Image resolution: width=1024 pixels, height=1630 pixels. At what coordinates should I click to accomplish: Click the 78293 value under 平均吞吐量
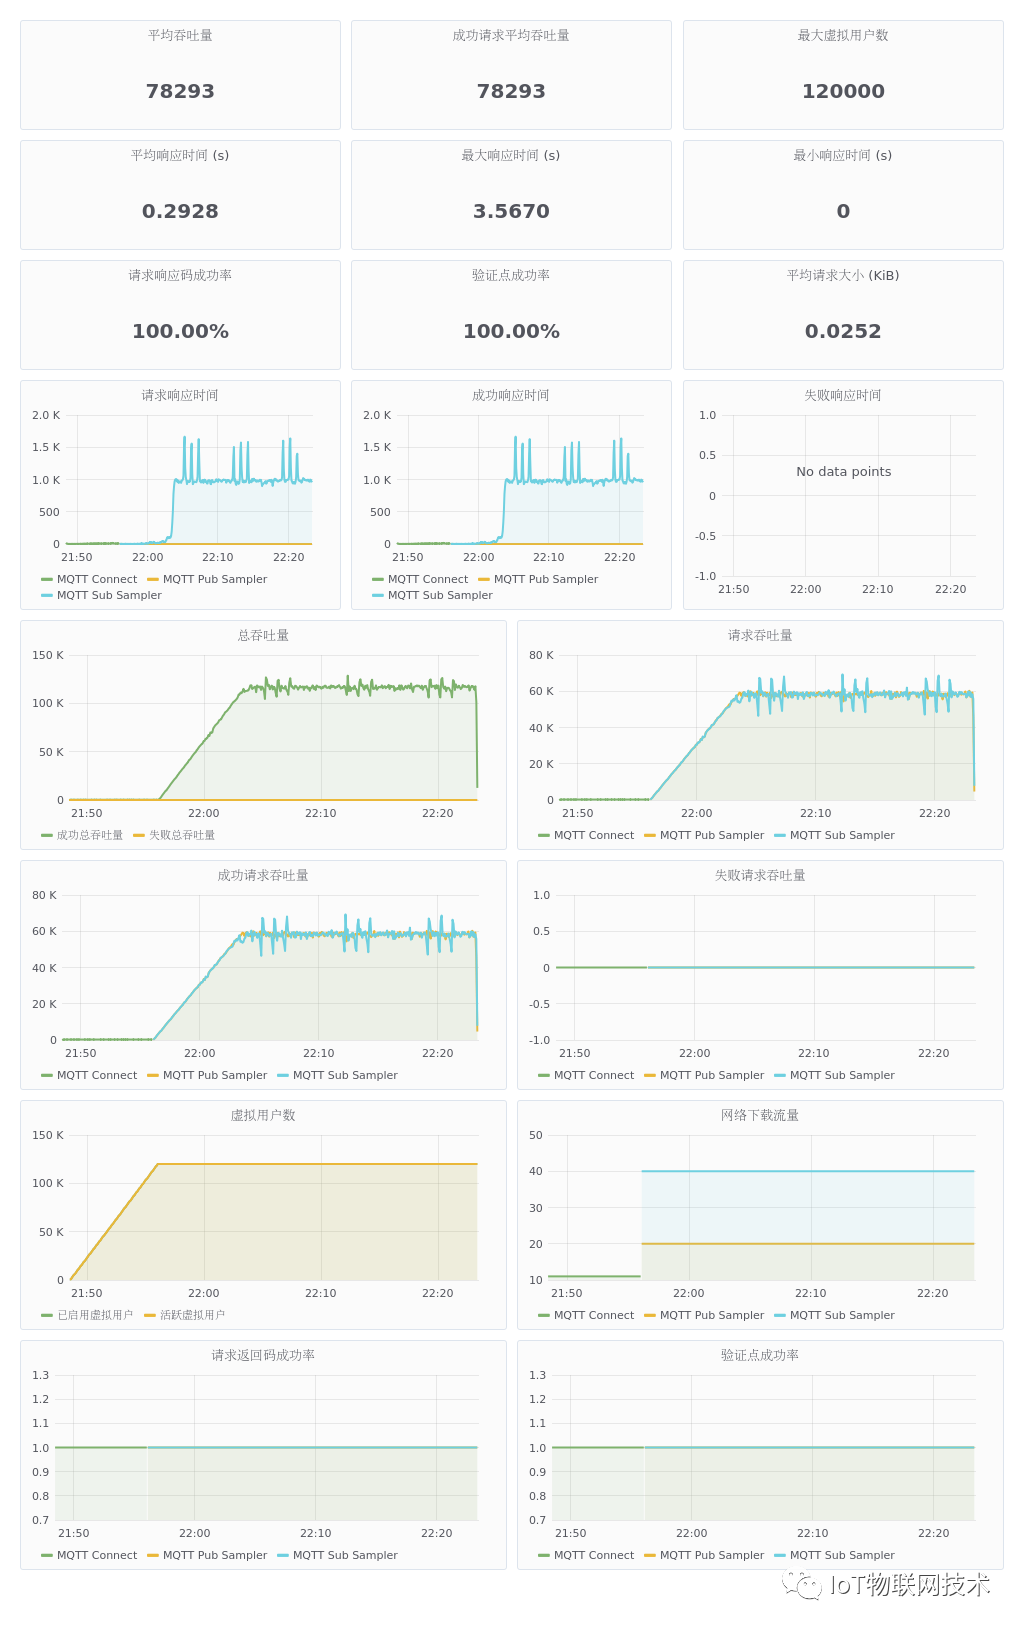180,92
